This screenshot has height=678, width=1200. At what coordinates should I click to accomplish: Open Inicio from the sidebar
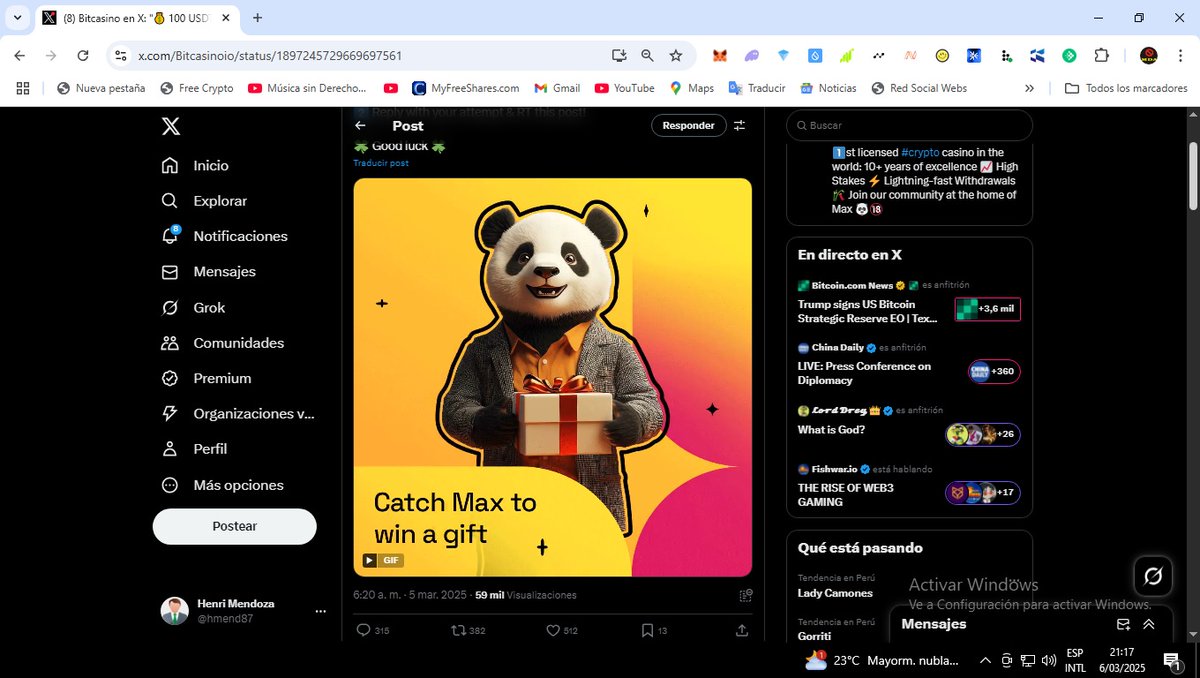[x=196, y=166]
